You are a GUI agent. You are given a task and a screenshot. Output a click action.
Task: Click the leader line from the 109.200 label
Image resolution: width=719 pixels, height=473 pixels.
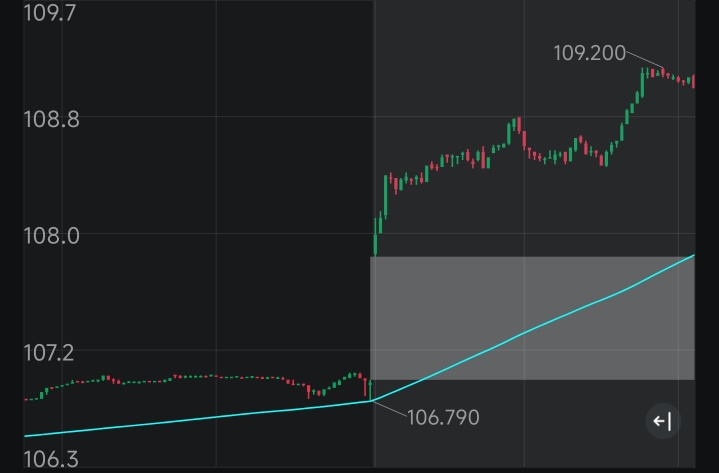pyautogui.click(x=644, y=60)
